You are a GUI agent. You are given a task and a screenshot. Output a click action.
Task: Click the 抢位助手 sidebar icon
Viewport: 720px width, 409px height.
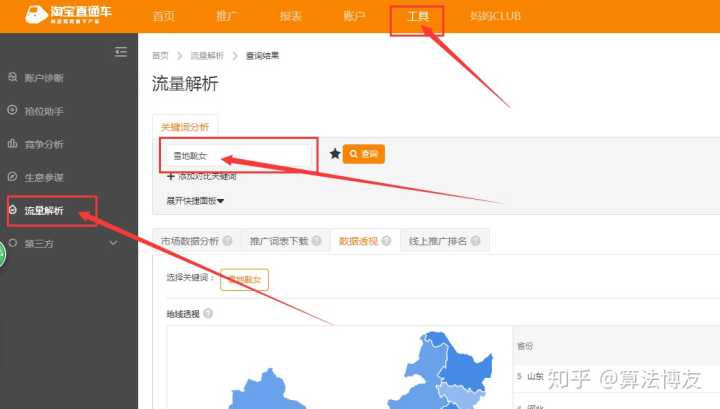tap(12, 110)
